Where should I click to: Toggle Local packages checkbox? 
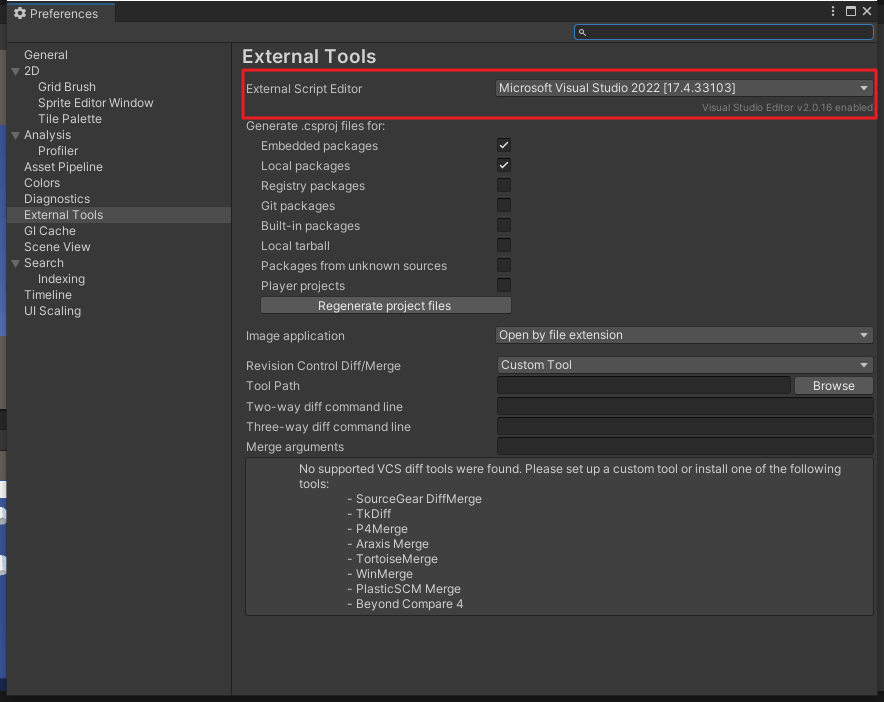coord(503,165)
